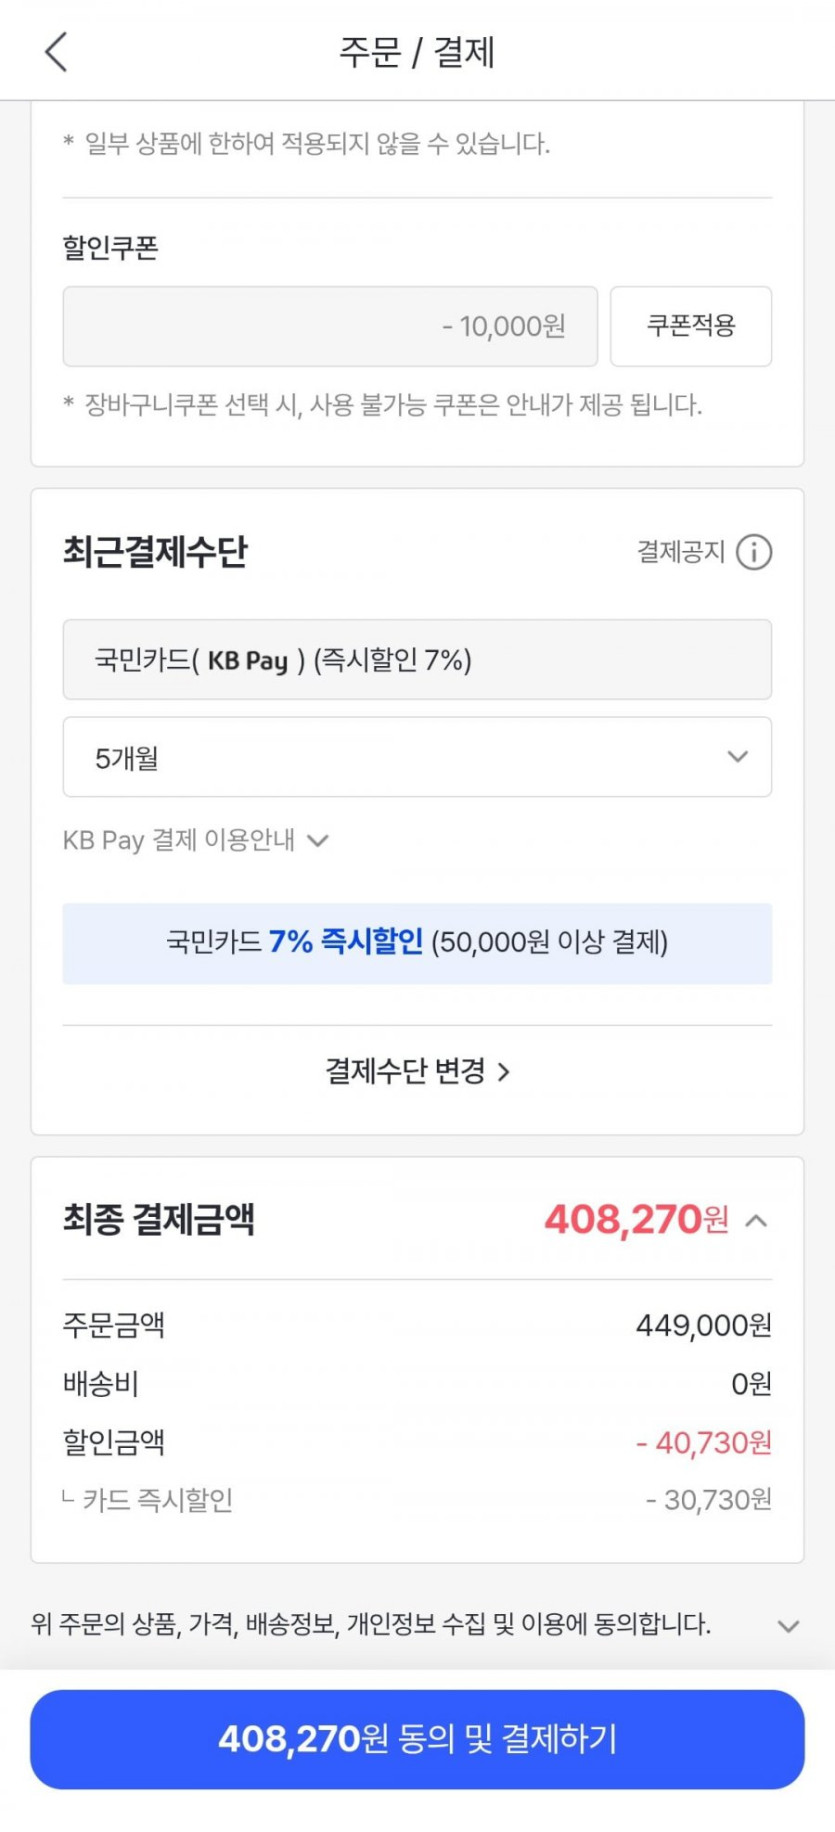Open the 결제공지 info circle icon
This screenshot has width=835, height=1832.
point(754,552)
